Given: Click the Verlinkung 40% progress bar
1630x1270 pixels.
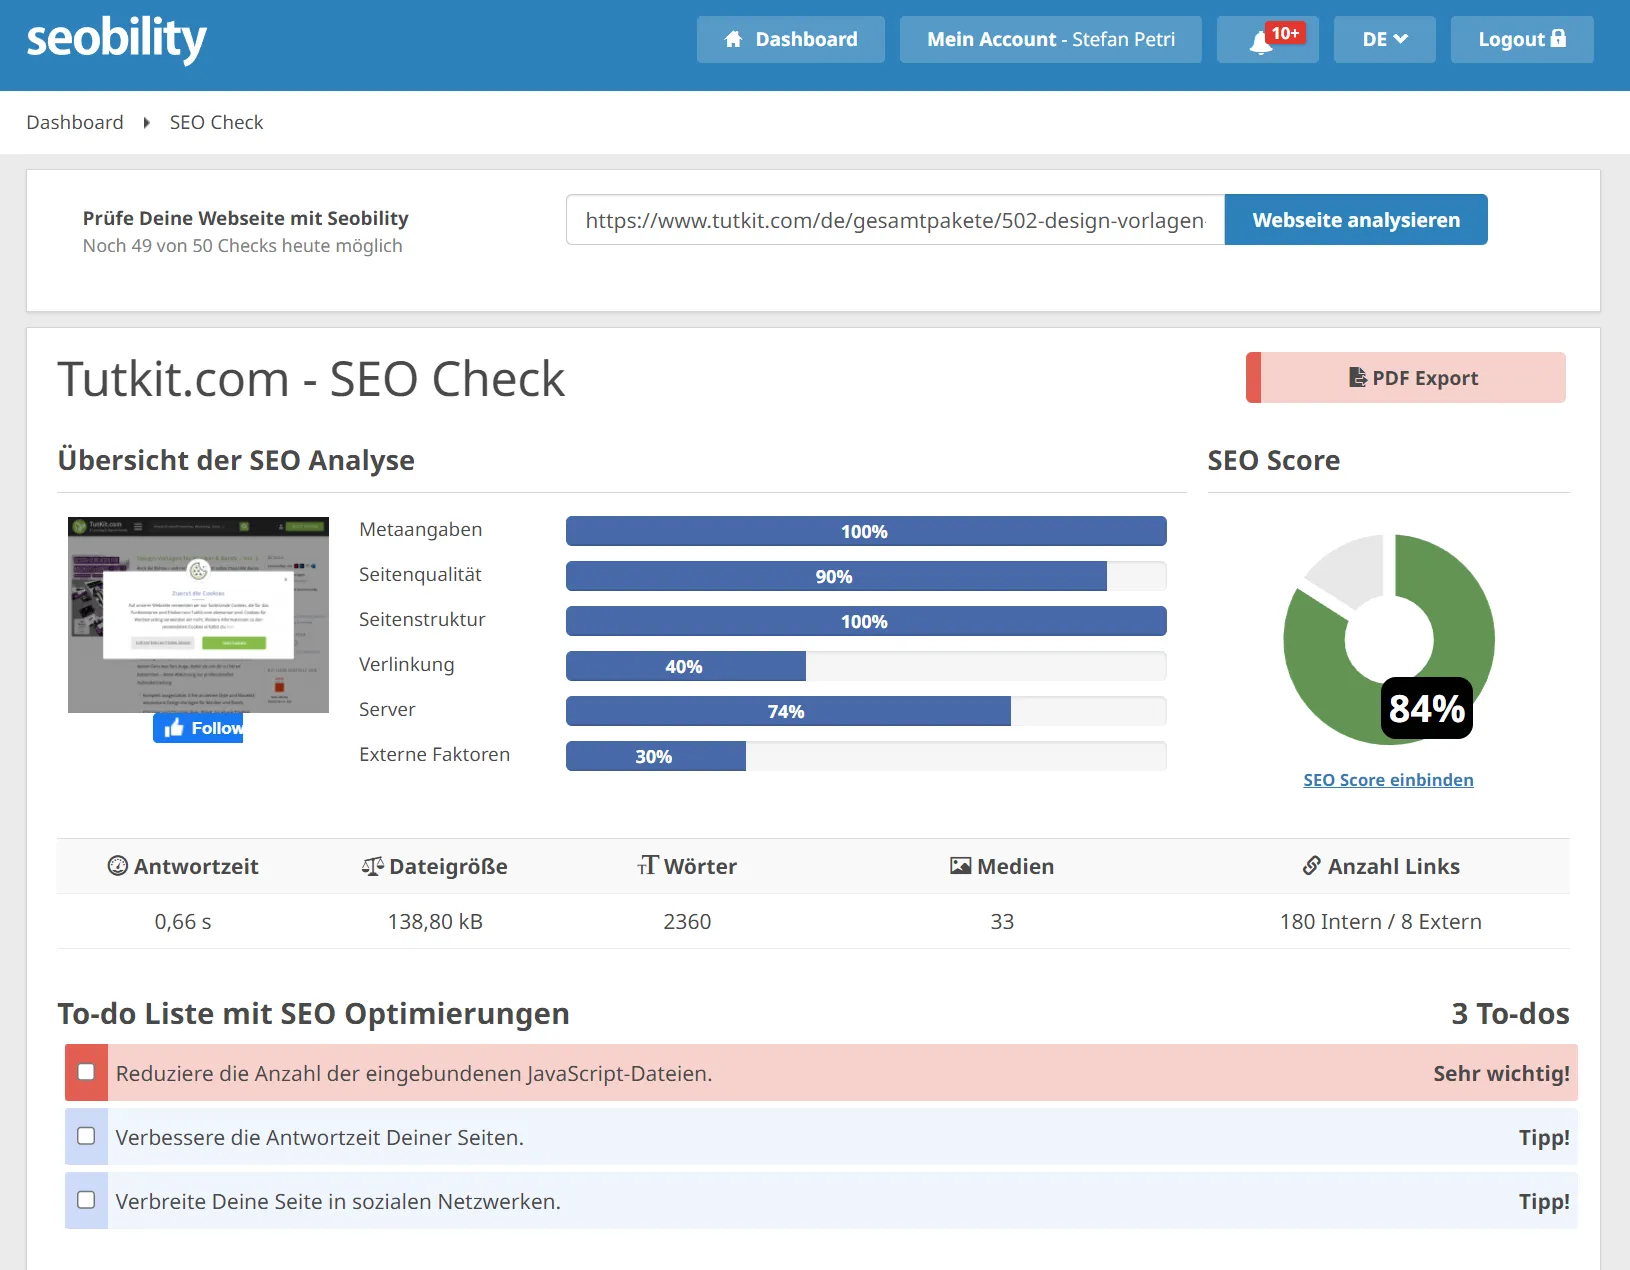Looking at the screenshot, I should click(x=866, y=666).
